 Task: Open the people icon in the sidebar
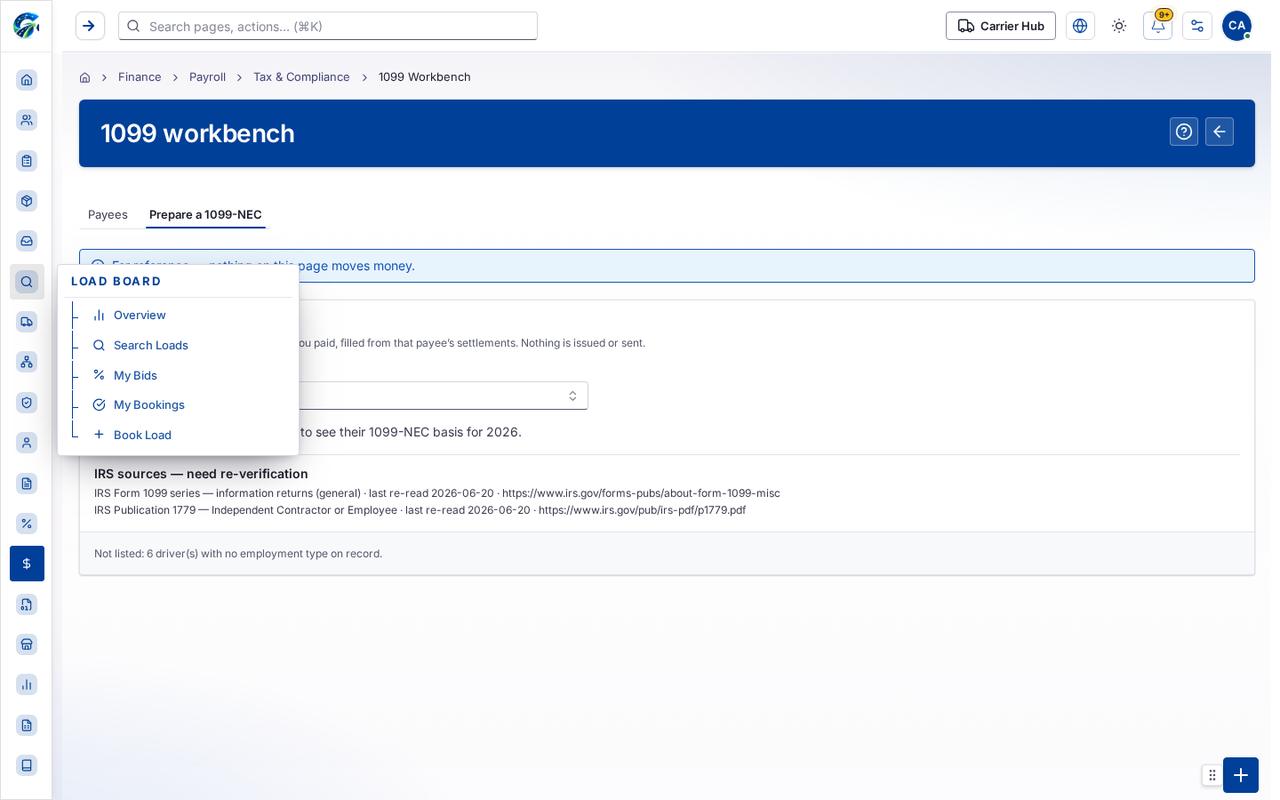pyautogui.click(x=27, y=120)
